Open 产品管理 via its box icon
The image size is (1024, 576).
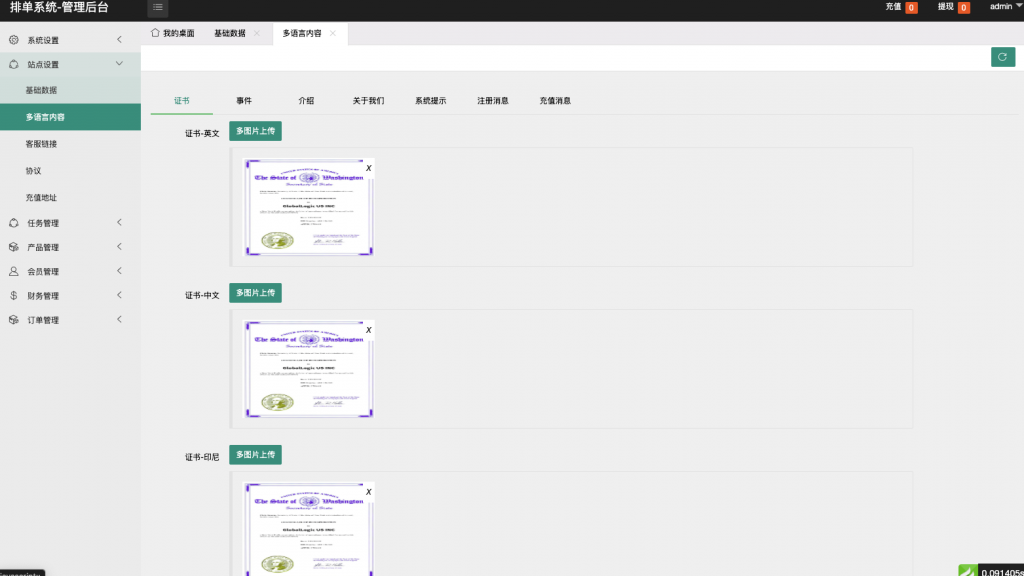[14, 247]
